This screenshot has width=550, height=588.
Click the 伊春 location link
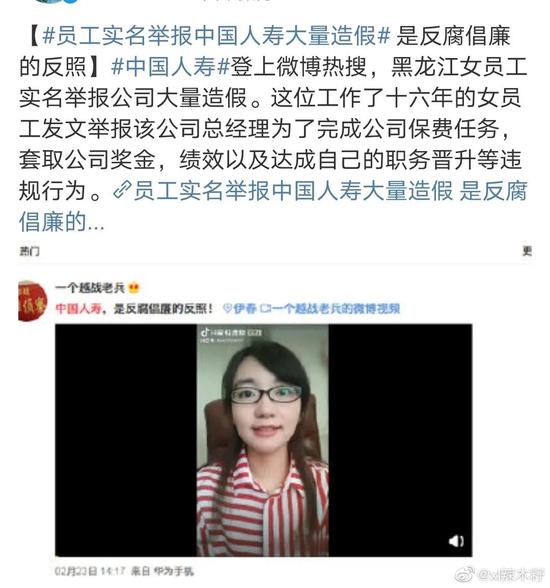tap(245, 308)
